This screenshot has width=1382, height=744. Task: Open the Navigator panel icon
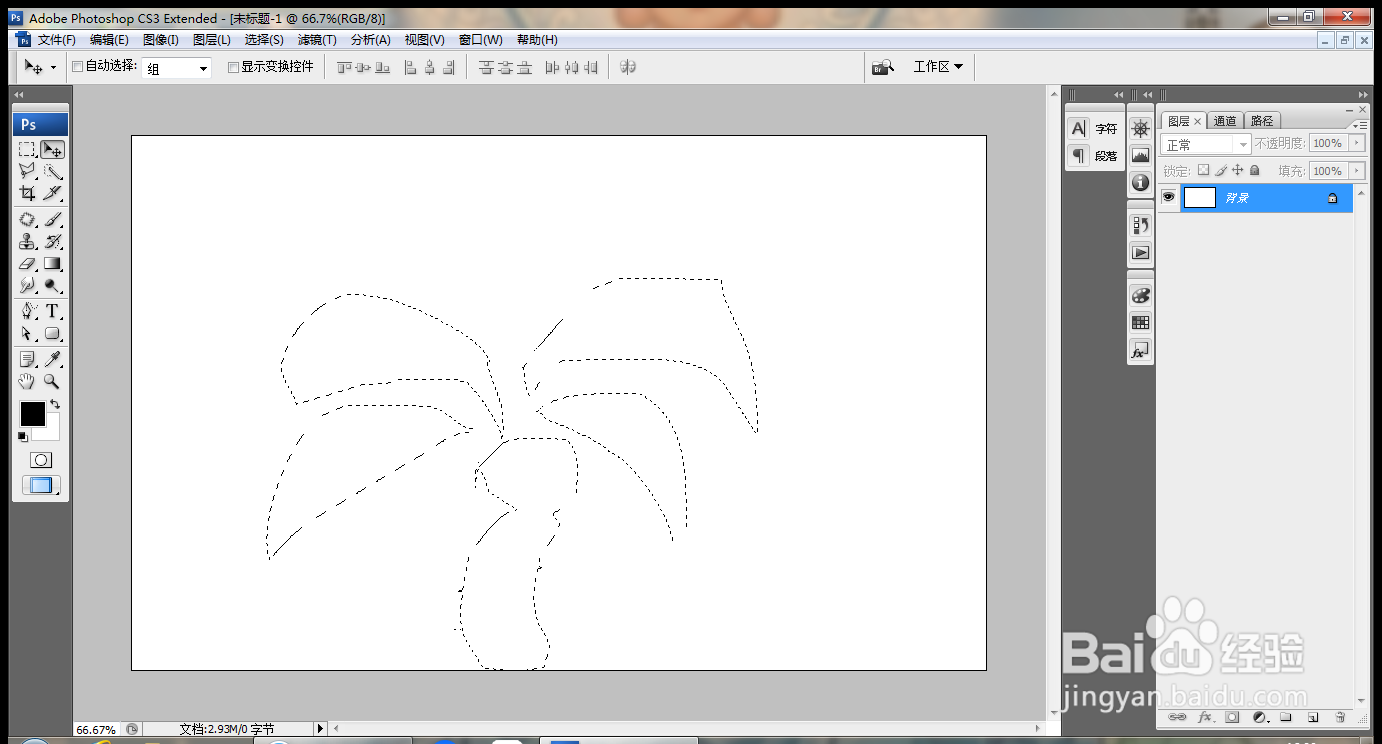pyautogui.click(x=1140, y=128)
